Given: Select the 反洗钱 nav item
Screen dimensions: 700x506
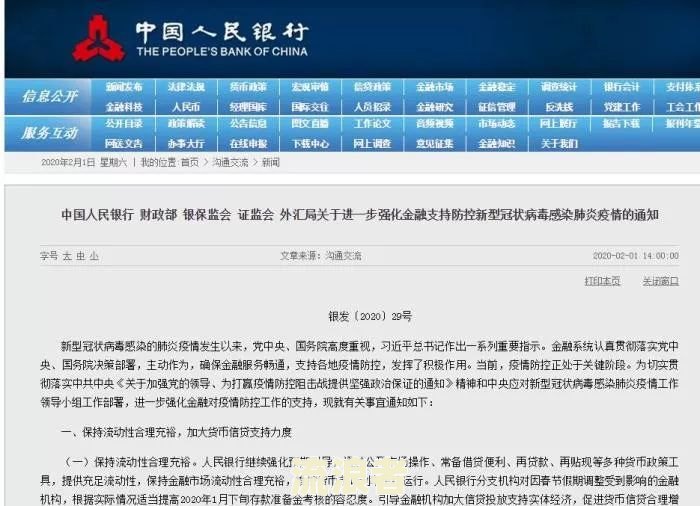Looking at the screenshot, I should (559, 107).
